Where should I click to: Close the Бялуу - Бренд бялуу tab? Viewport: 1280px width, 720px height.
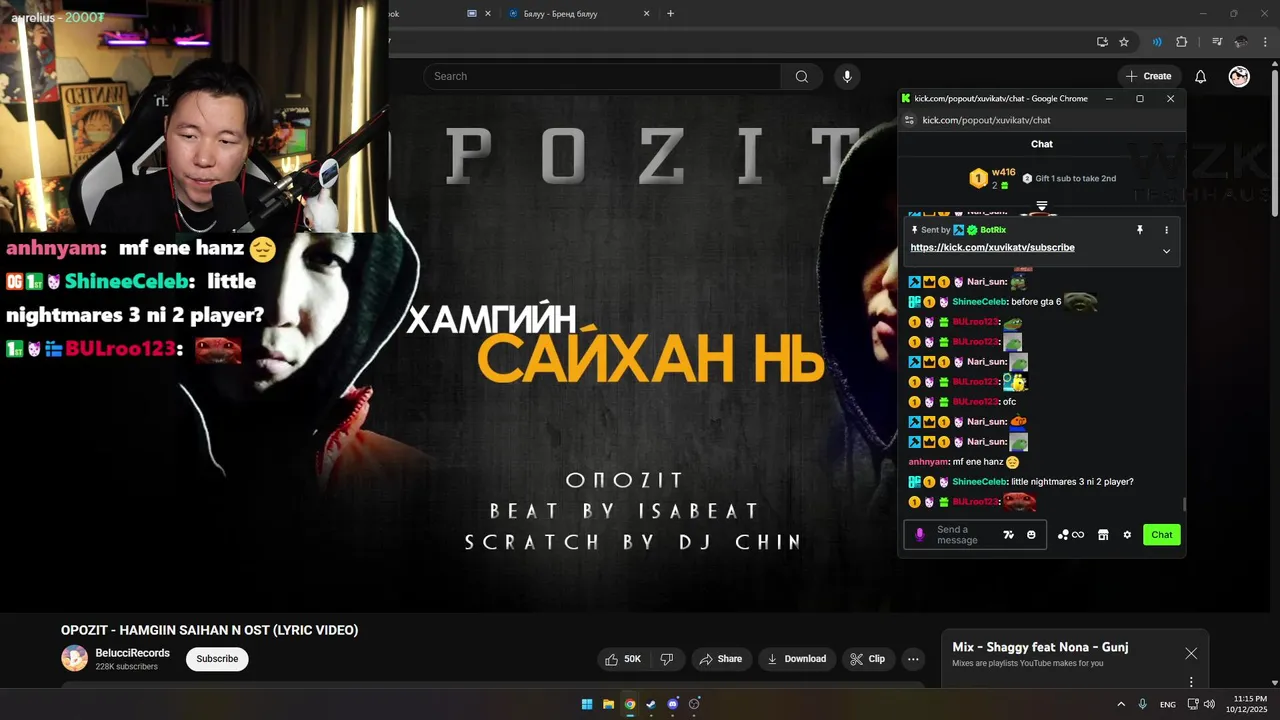646,13
